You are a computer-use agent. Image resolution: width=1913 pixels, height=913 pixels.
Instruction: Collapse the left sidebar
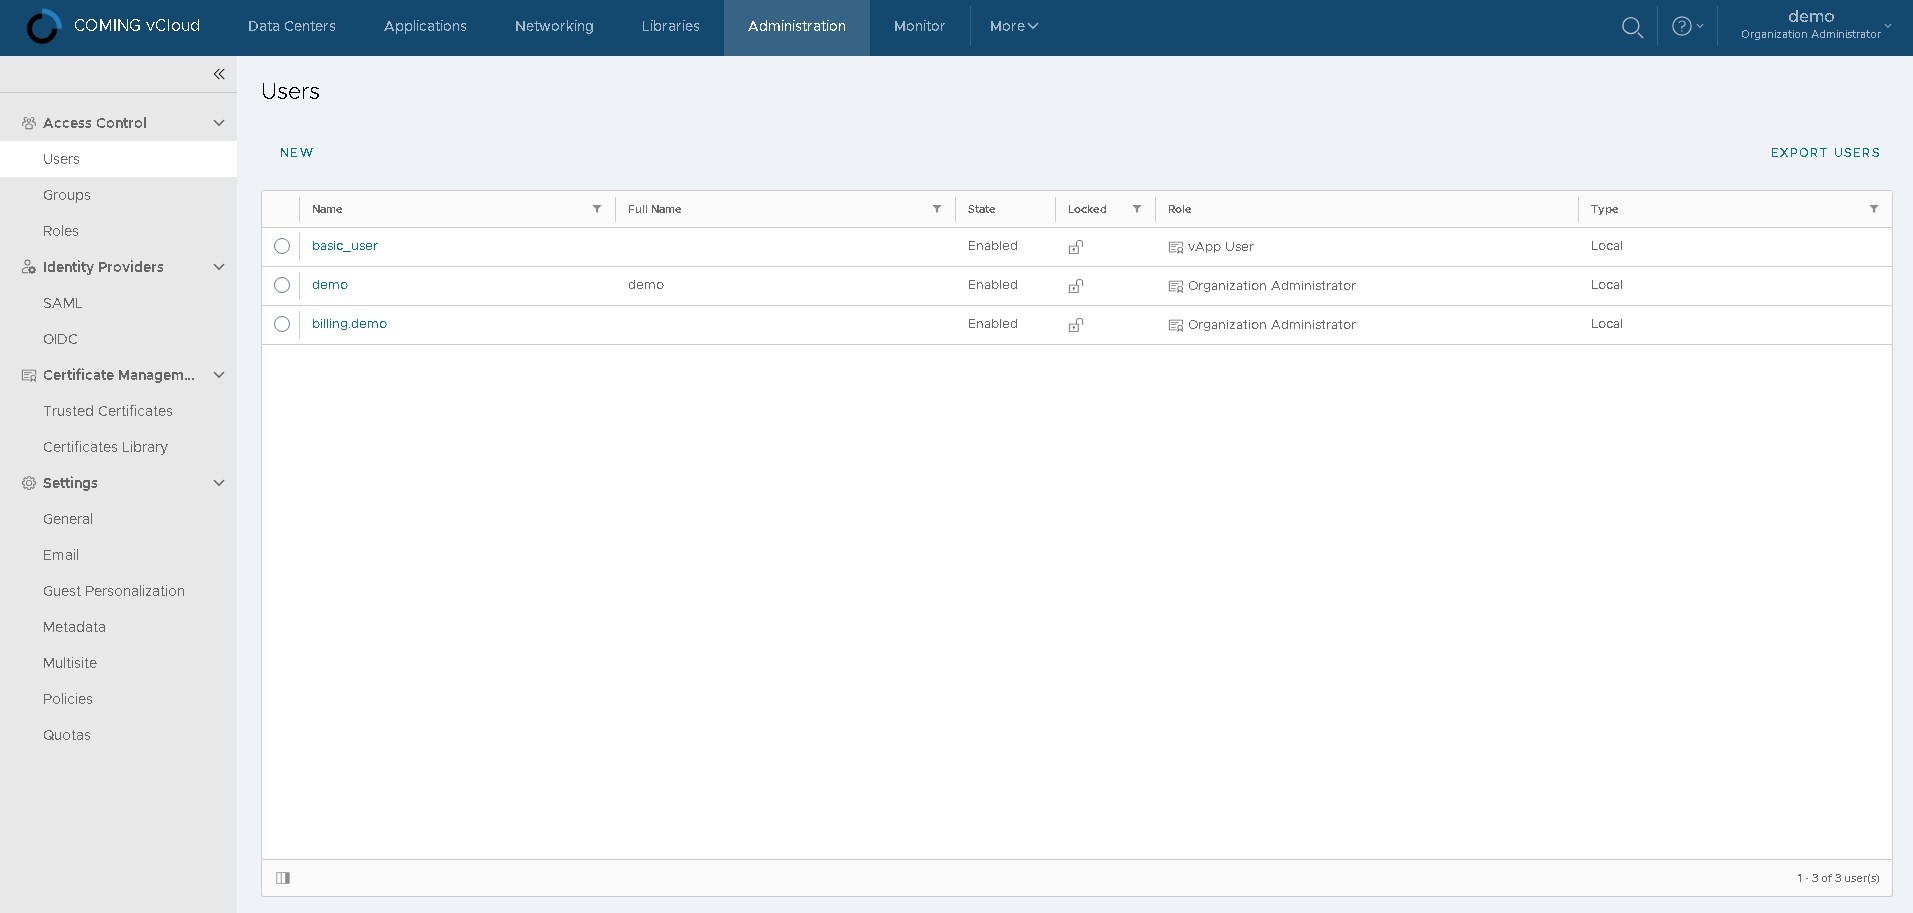point(219,73)
